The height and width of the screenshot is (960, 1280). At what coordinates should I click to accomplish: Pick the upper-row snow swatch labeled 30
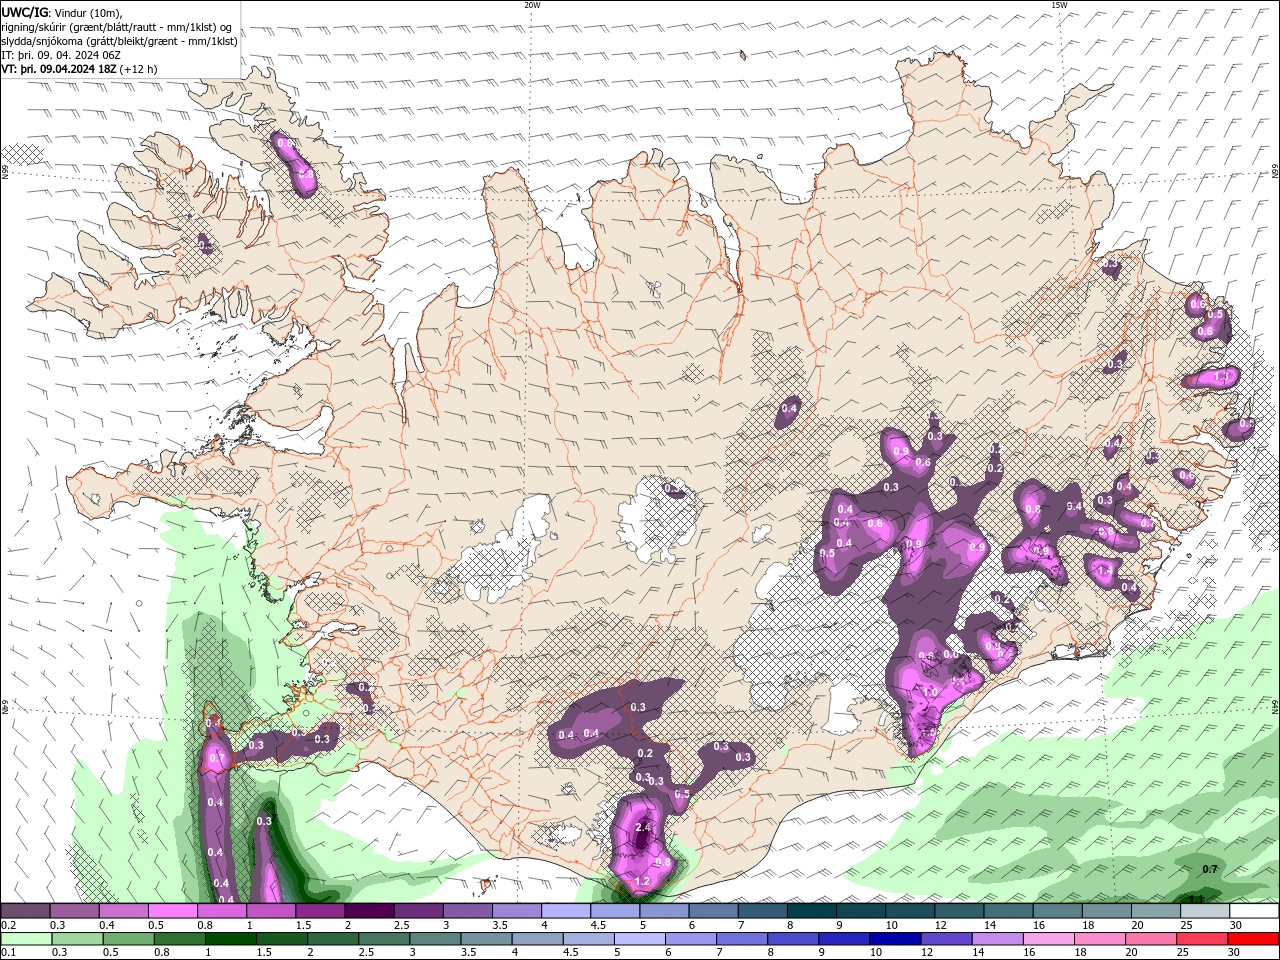1254,911
